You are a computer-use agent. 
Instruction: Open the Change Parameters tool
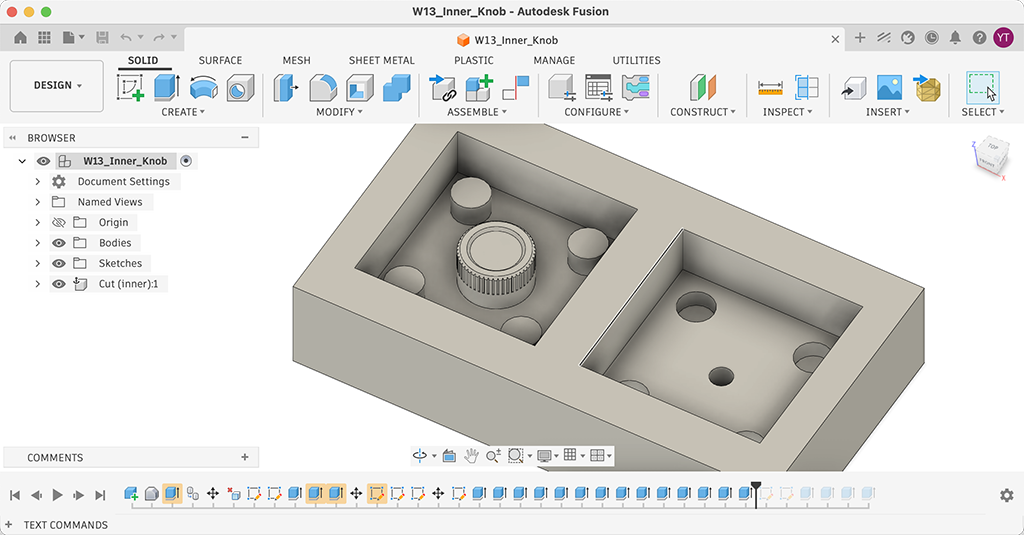click(561, 88)
